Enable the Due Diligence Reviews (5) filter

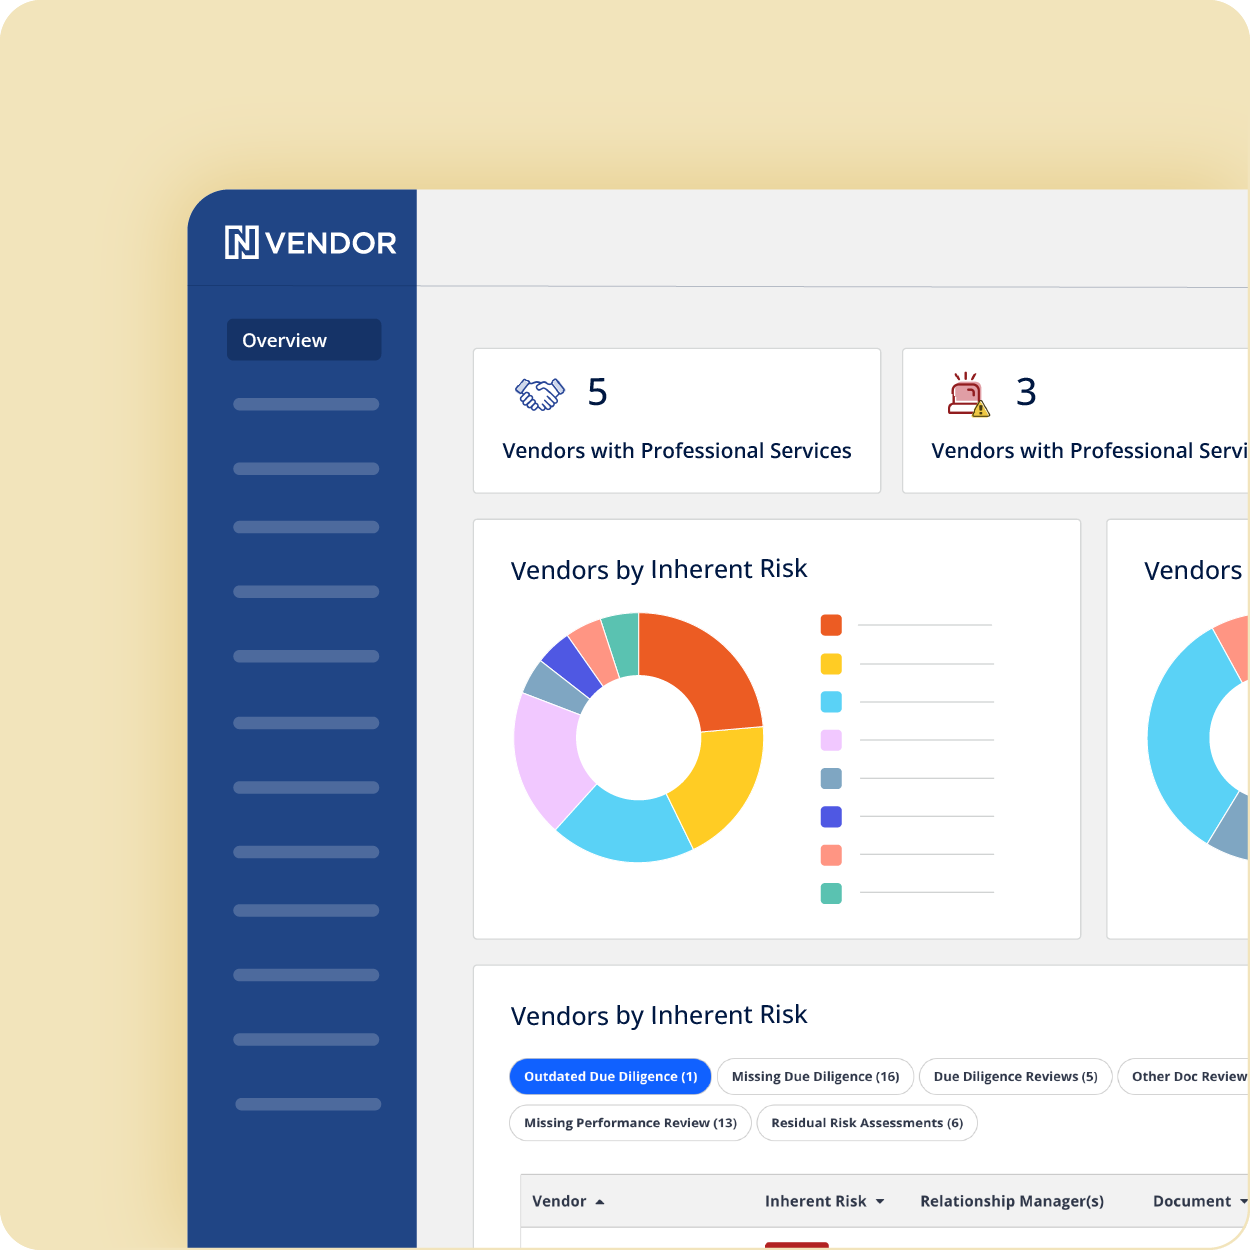[1015, 1076]
